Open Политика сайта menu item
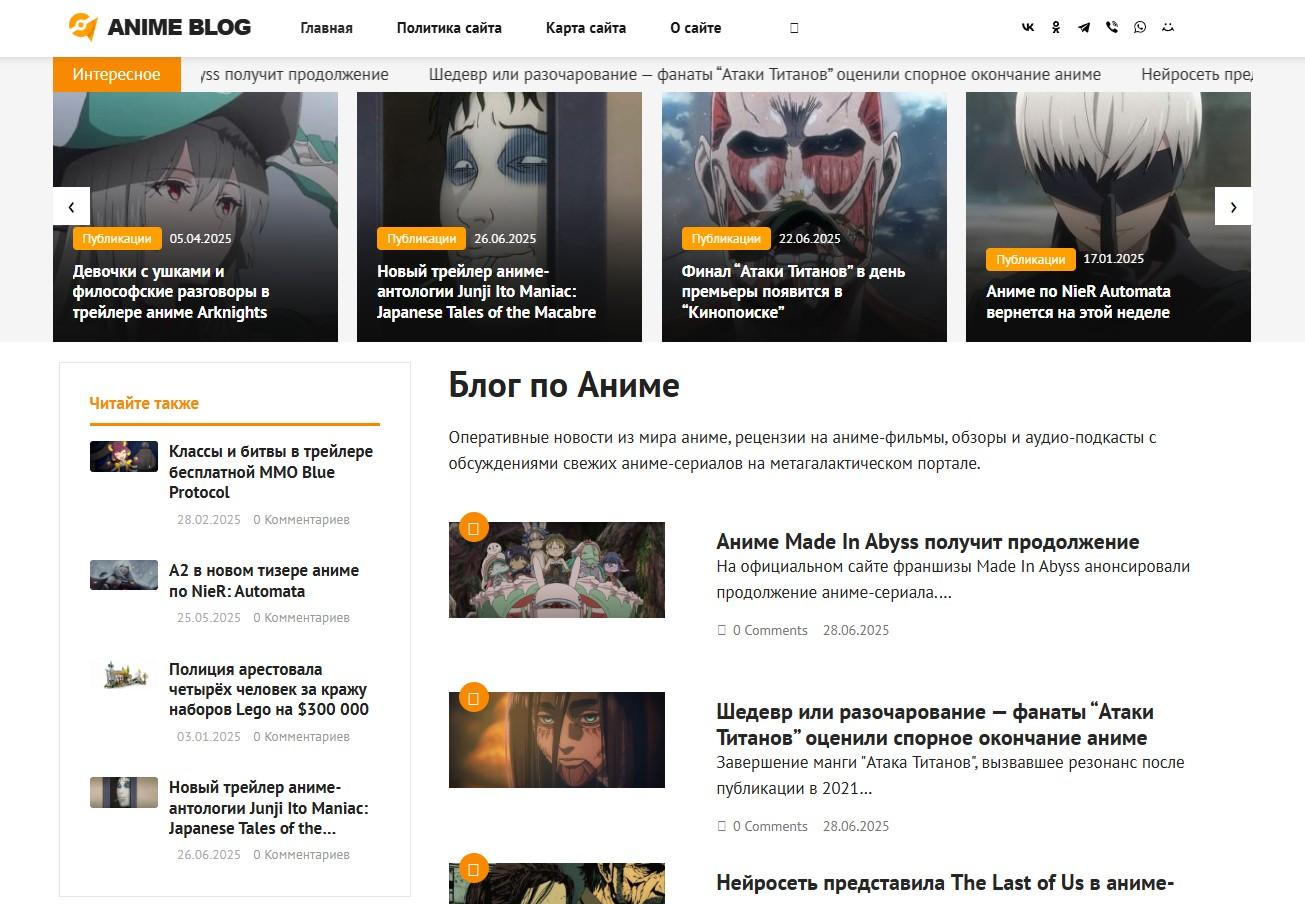The width and height of the screenshot is (1305, 904). click(x=449, y=28)
